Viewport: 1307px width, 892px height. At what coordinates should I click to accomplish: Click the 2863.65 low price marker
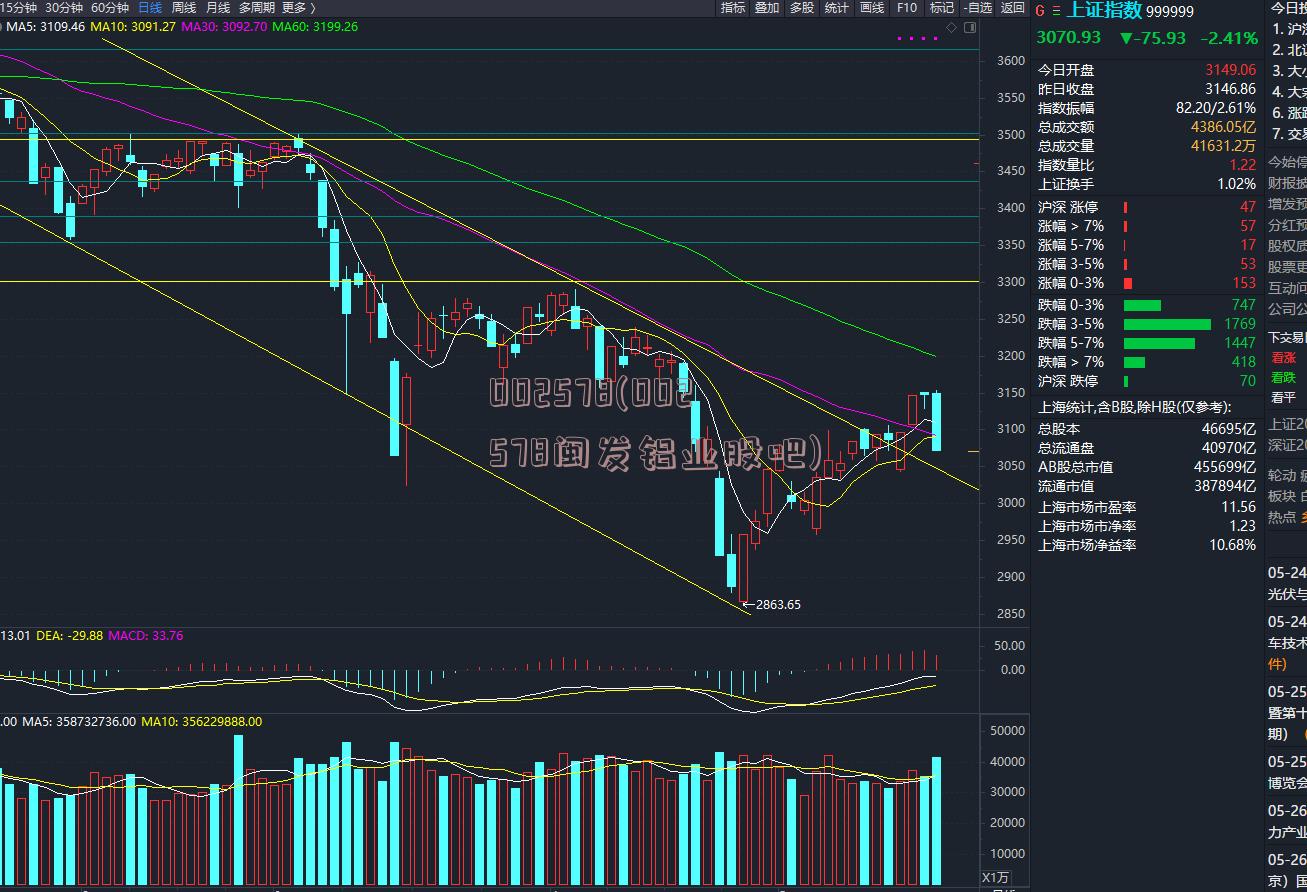777,604
